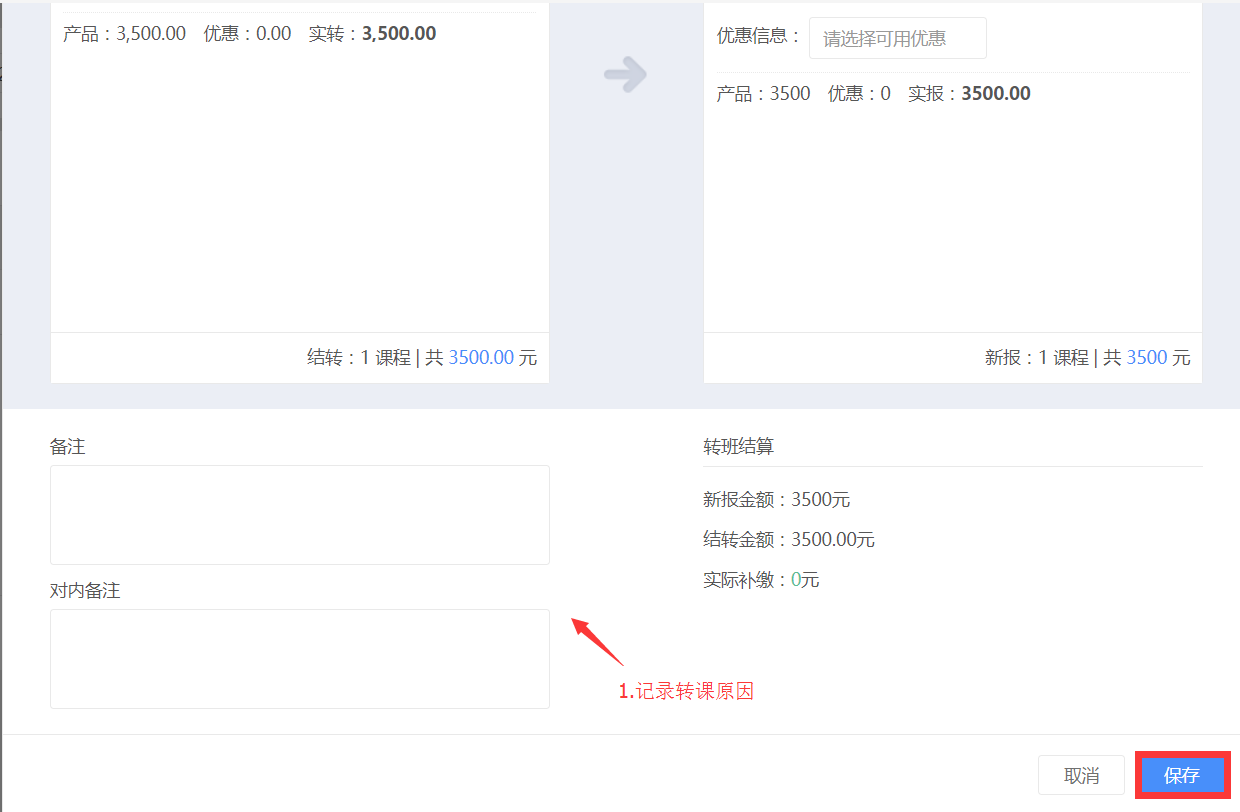This screenshot has height=812, width=1240.
Task: Click into the 对内备注 text area
Action: [x=300, y=659]
